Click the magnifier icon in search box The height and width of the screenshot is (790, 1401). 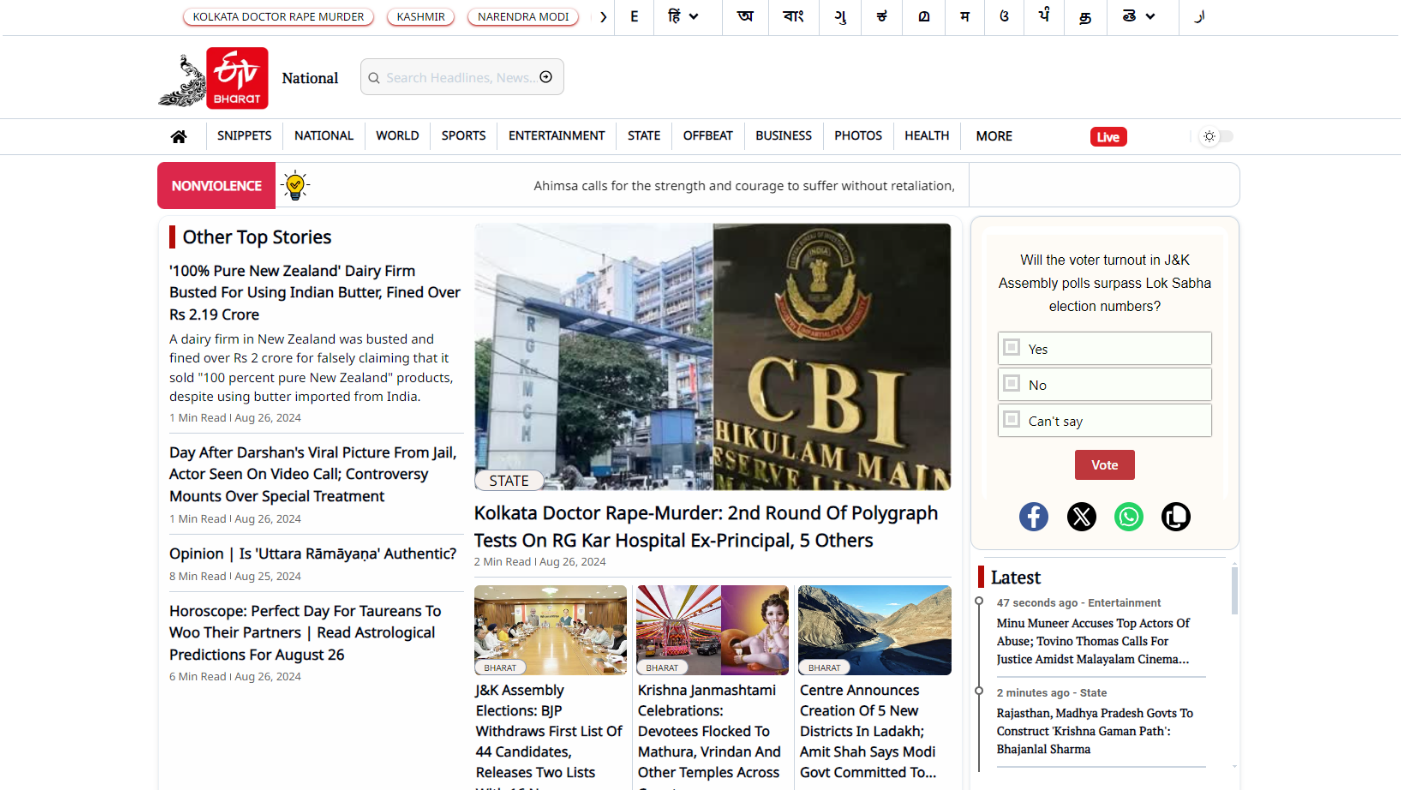[x=374, y=78]
